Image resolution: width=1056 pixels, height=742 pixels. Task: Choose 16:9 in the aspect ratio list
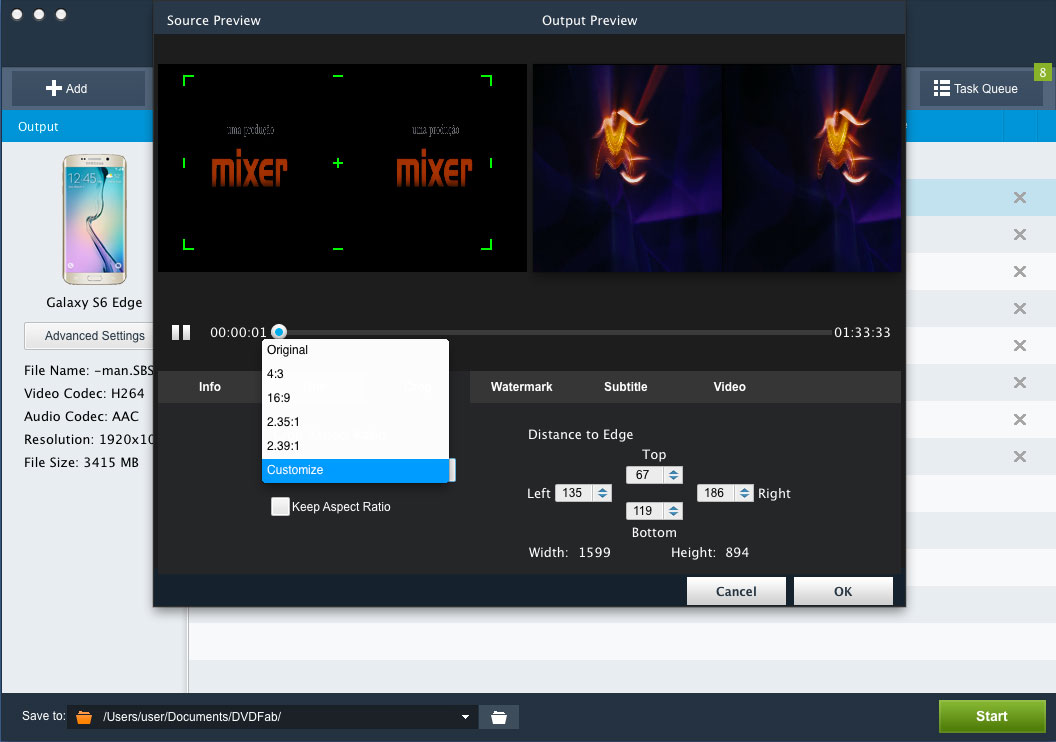[355, 398]
